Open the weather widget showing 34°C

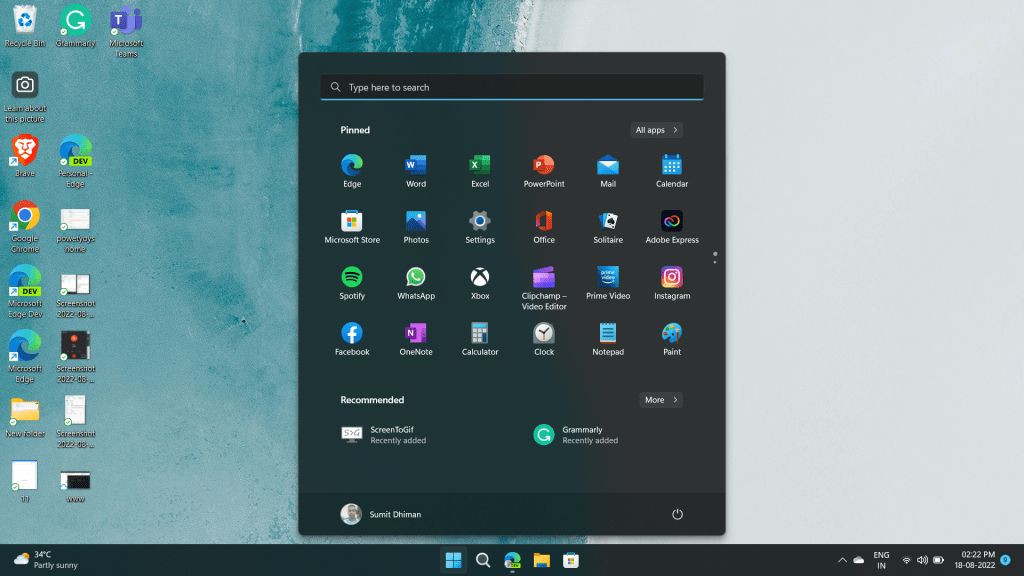pos(46,560)
